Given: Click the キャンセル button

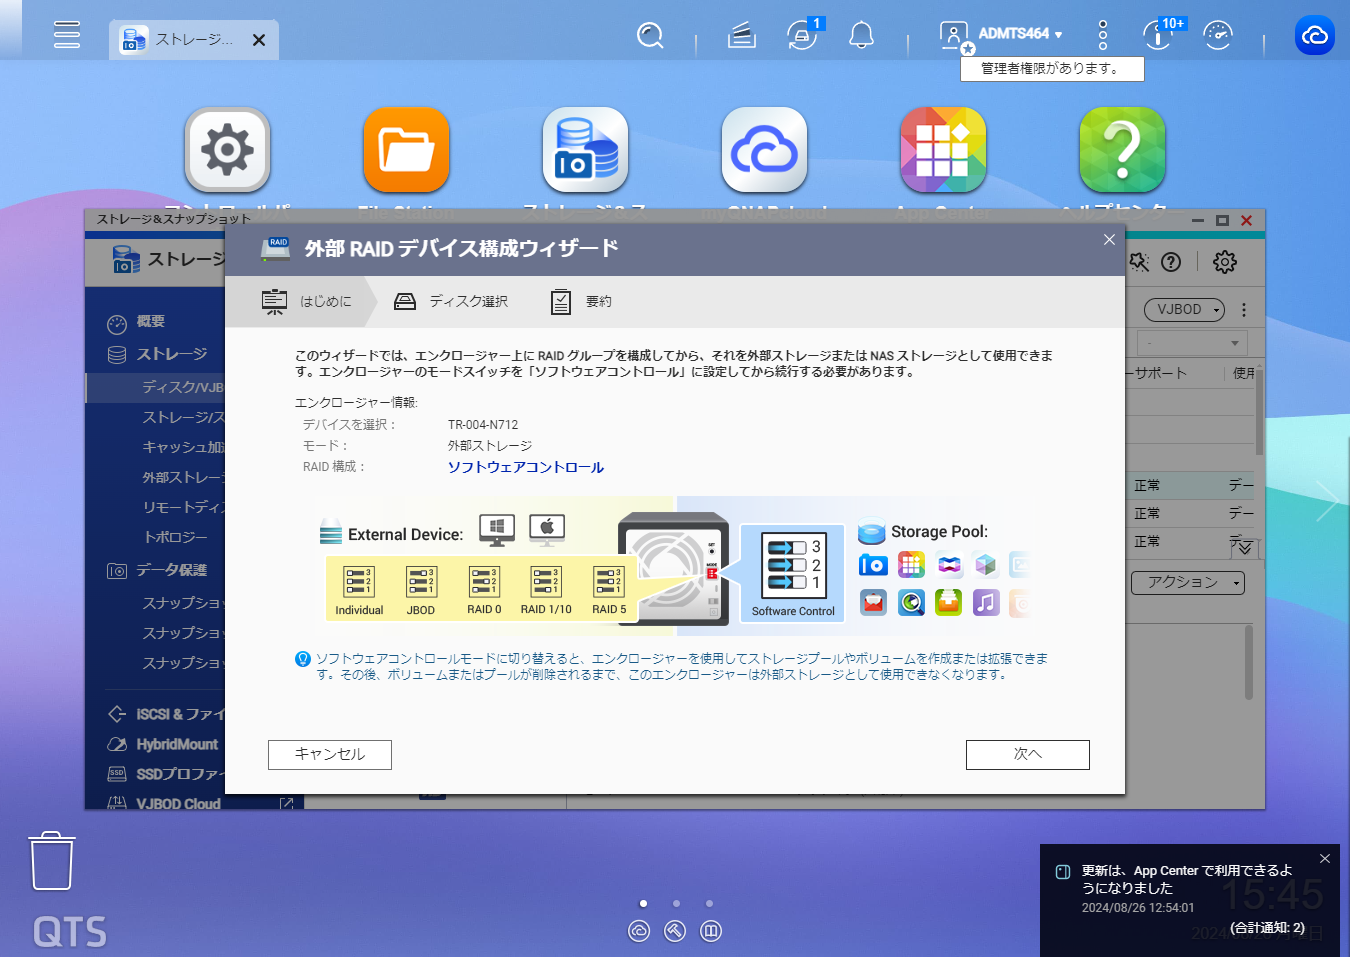Looking at the screenshot, I should pos(330,755).
